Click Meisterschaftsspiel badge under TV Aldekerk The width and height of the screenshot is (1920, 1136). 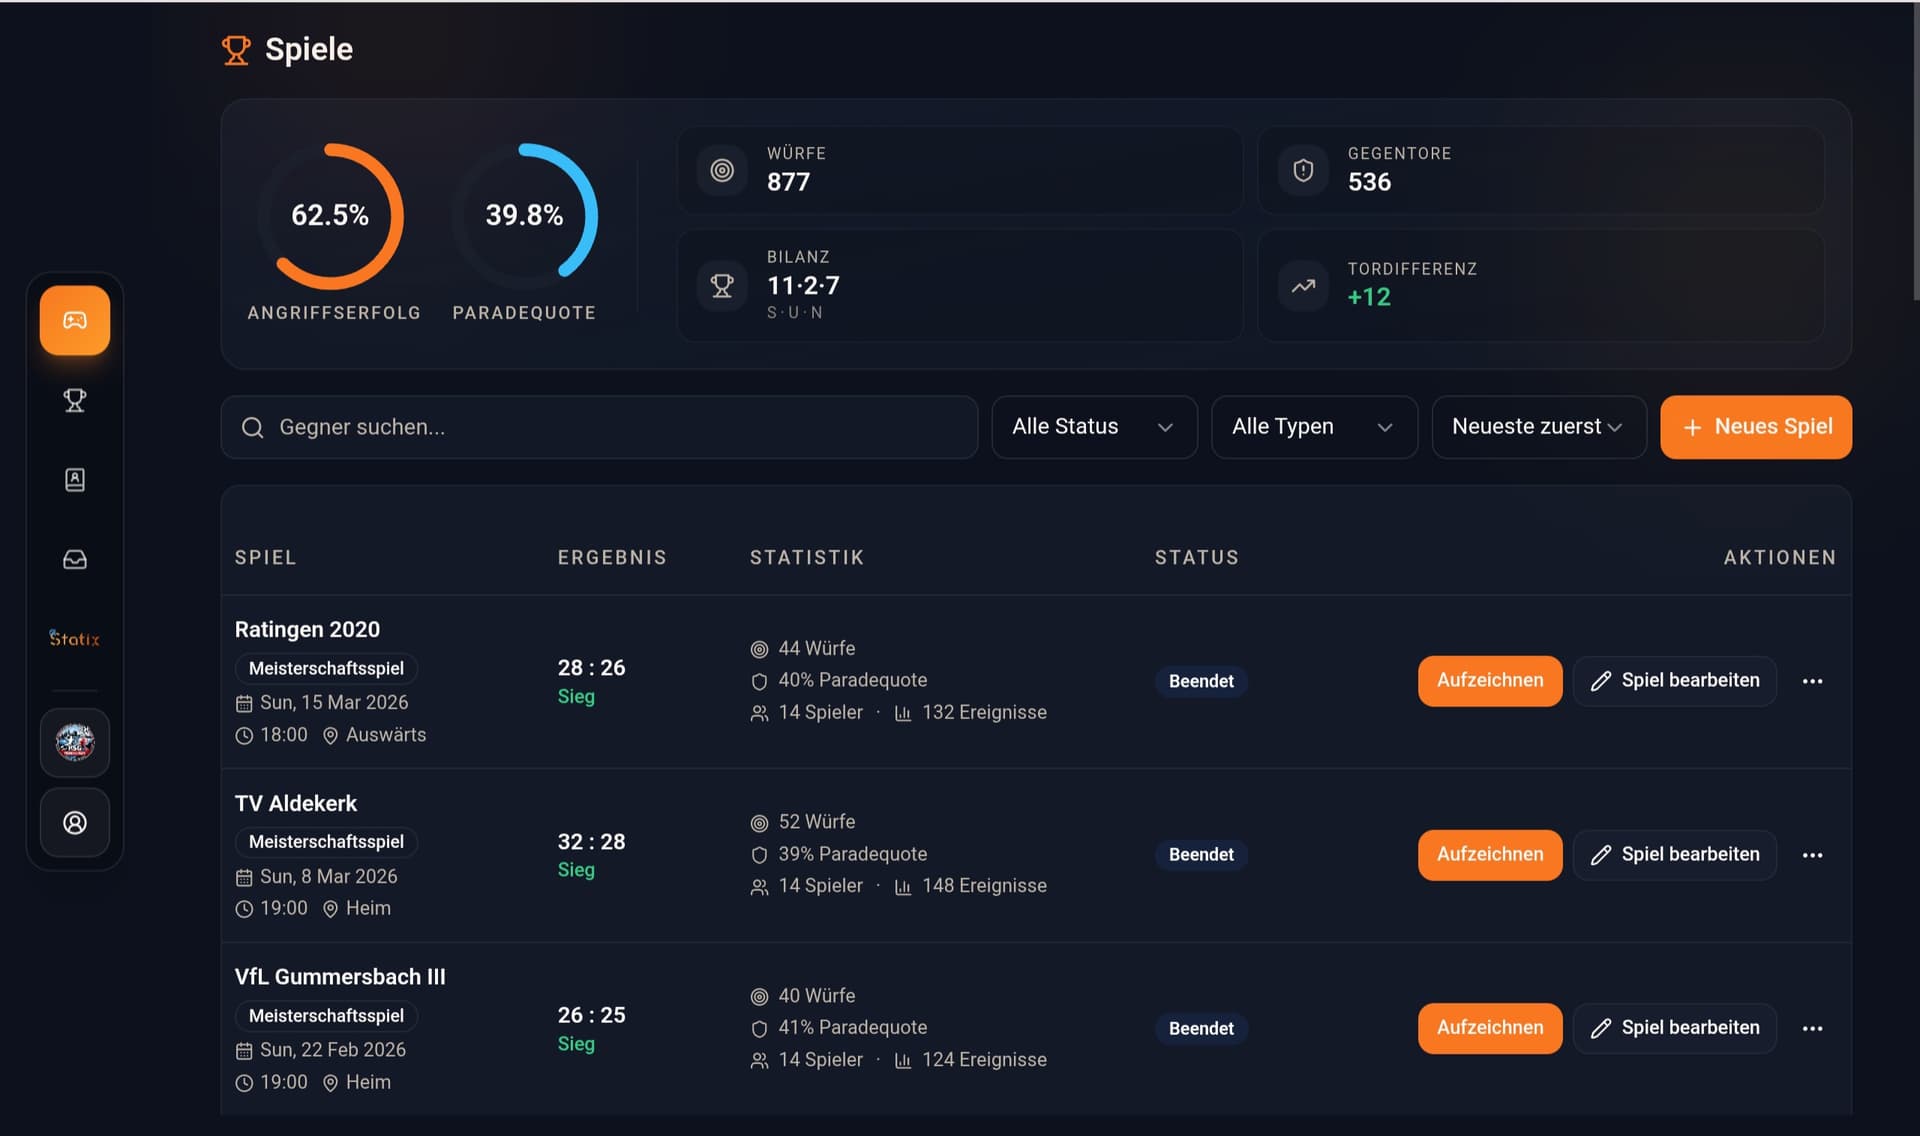tap(326, 842)
